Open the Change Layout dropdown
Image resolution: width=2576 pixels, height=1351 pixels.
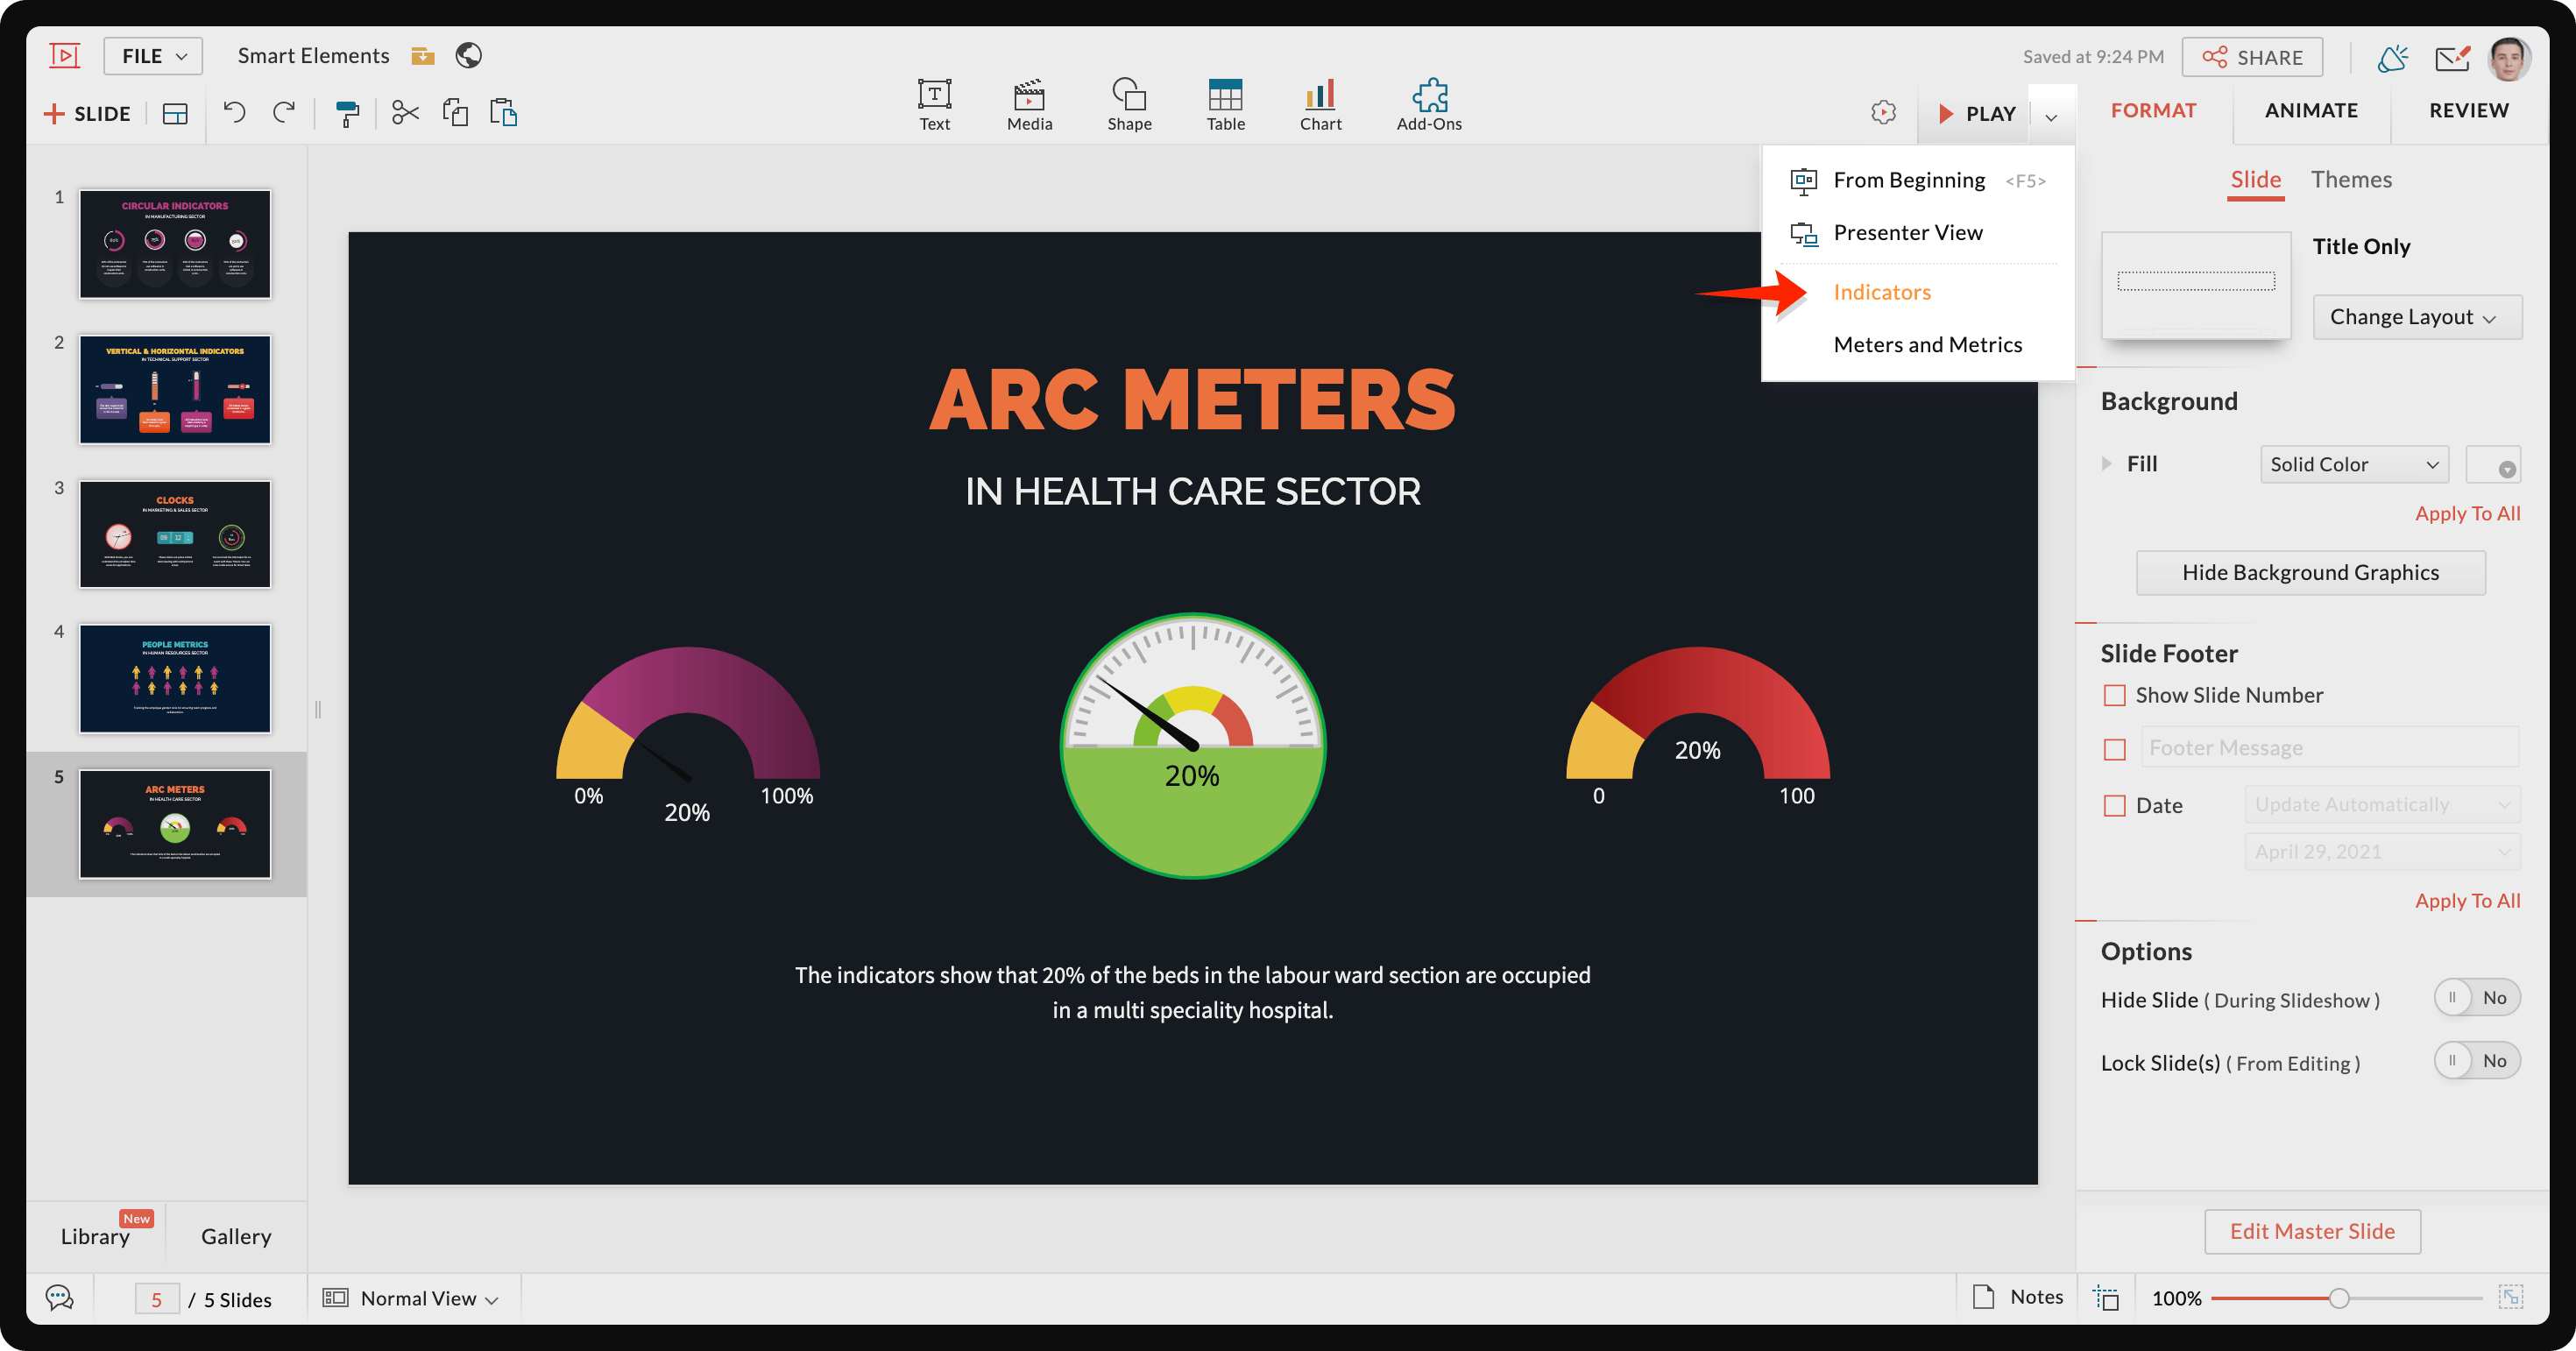click(2417, 316)
